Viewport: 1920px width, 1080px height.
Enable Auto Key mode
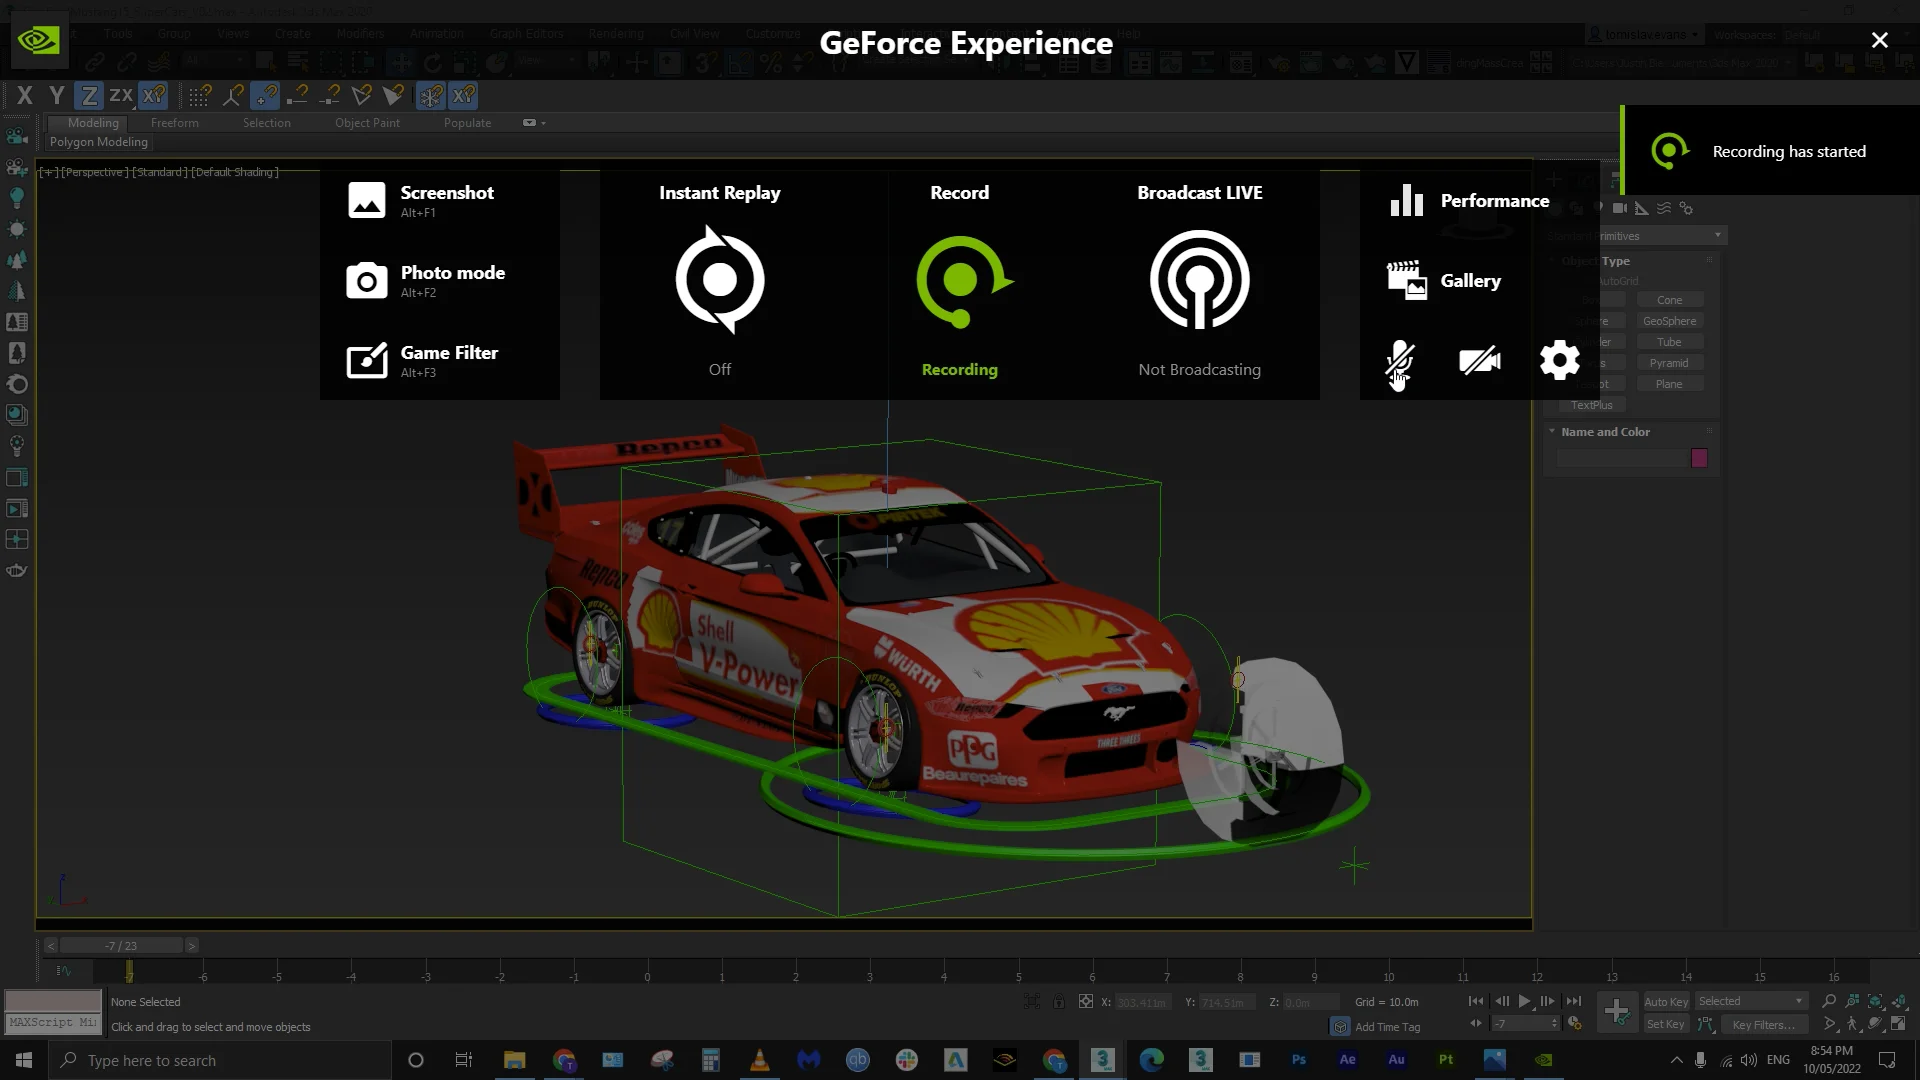tap(1665, 1002)
